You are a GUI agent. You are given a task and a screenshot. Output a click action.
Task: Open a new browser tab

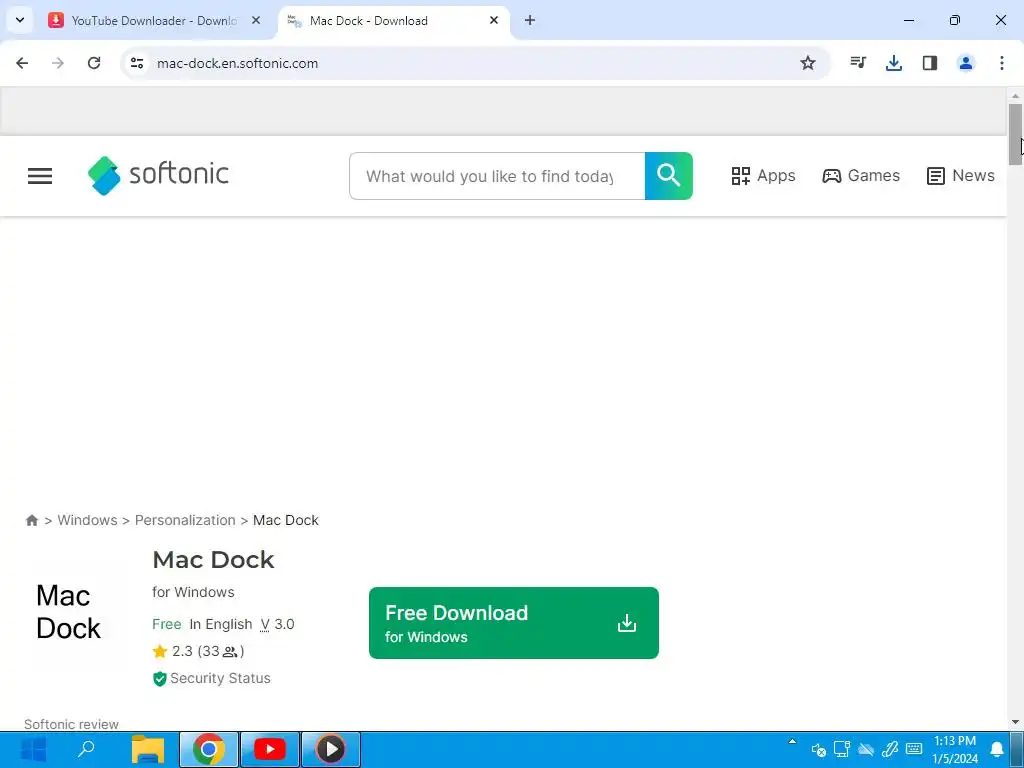[x=530, y=20]
